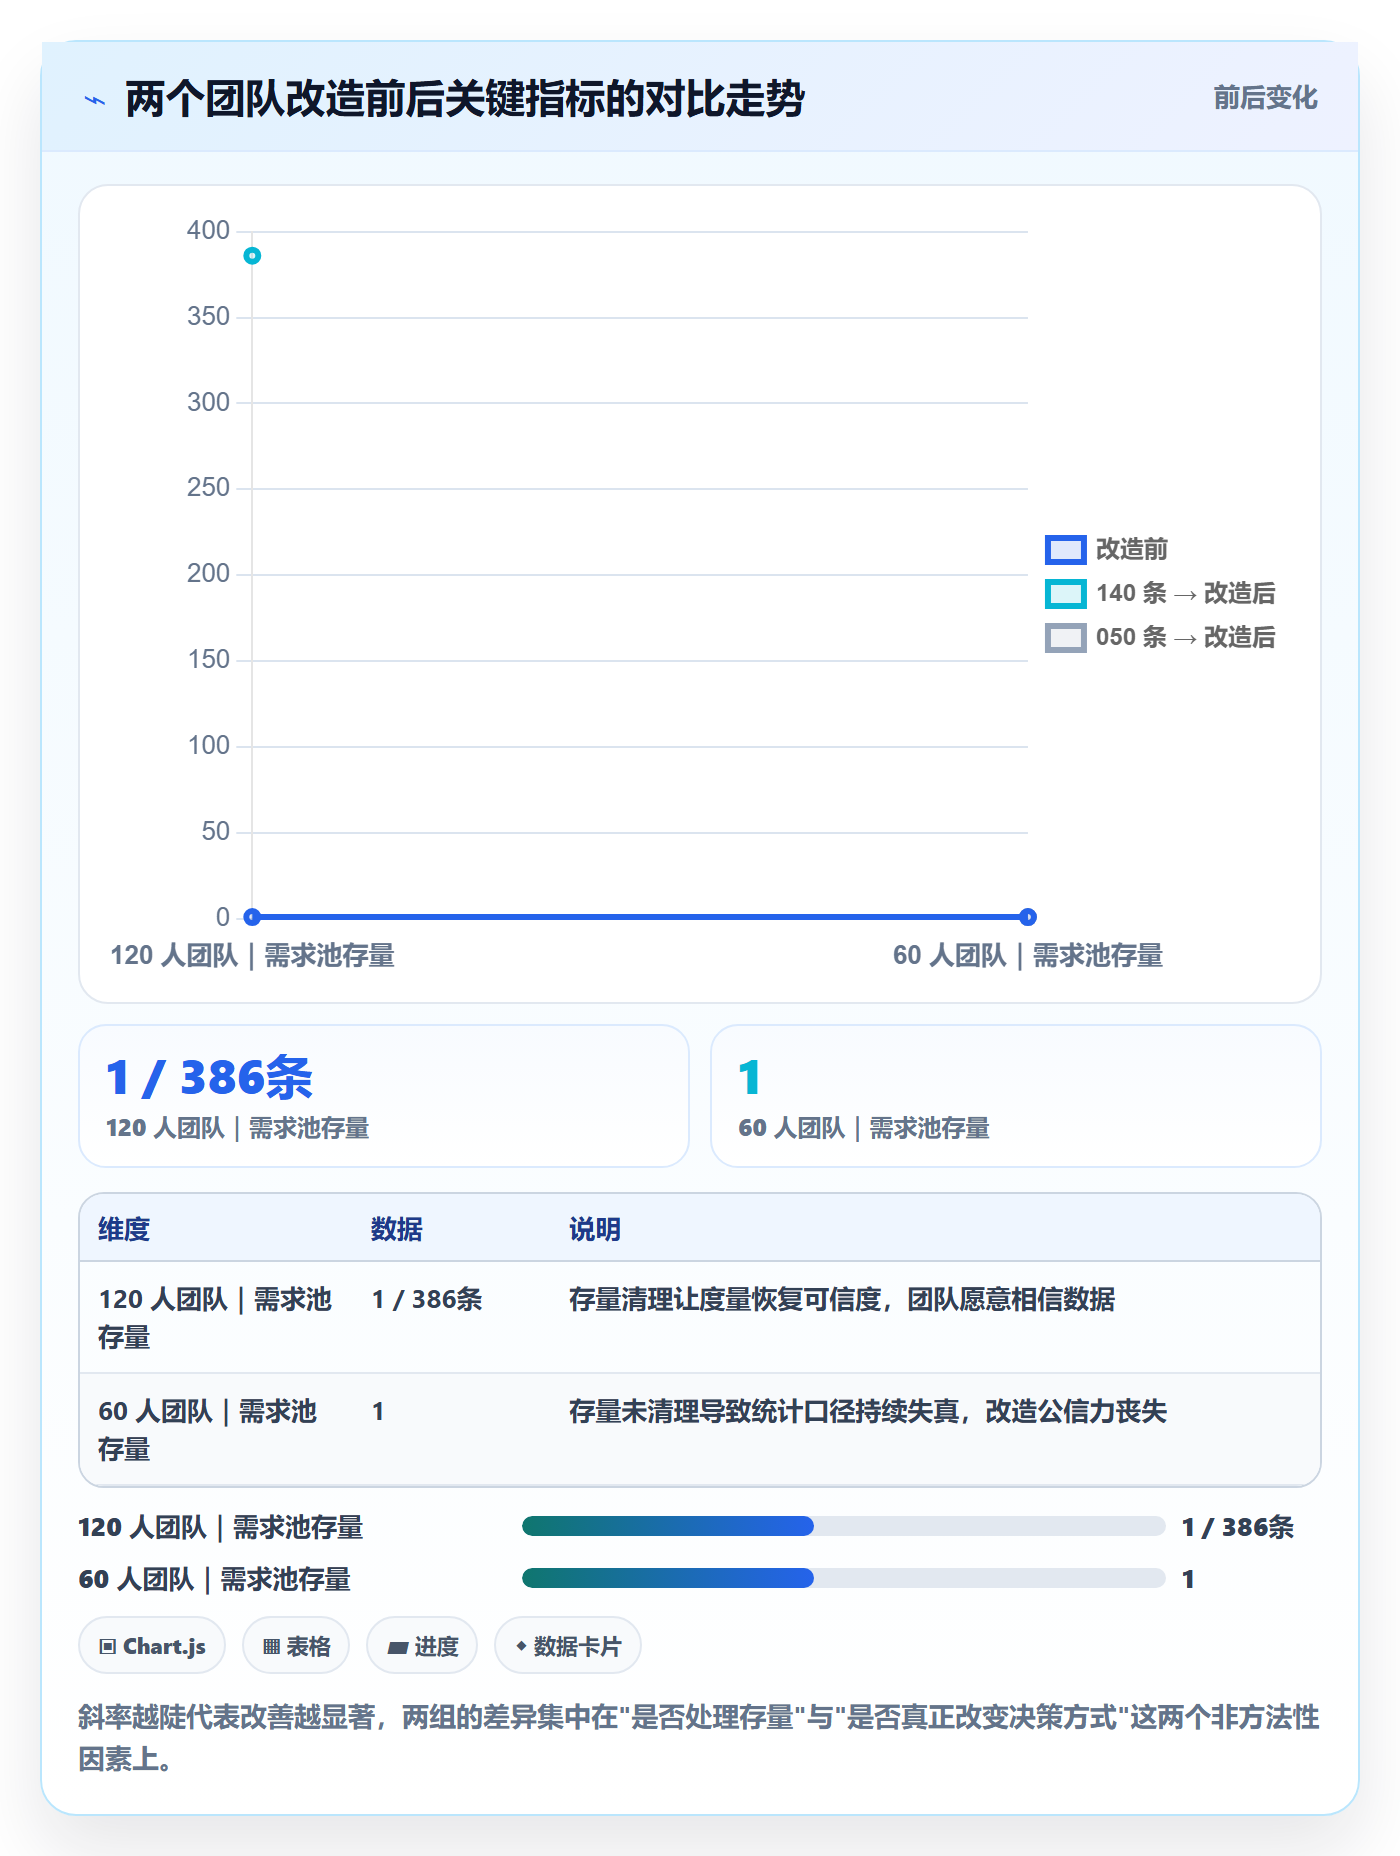Click the 维度 column header

[124, 1229]
